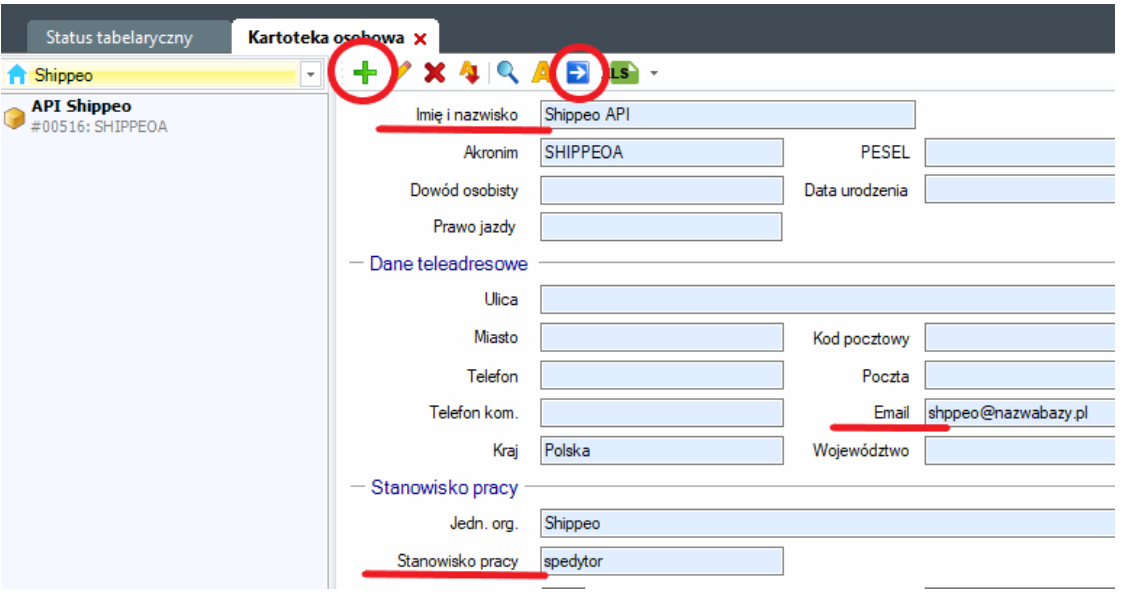1124x600 pixels.
Task: Click the A with red arrow sort icon
Action: coord(470,72)
